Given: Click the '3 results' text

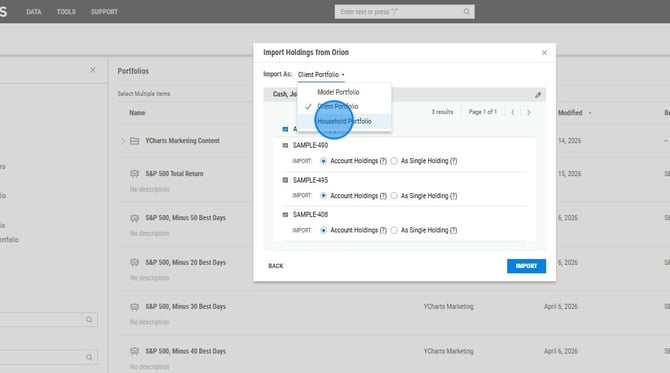Looking at the screenshot, I should click(442, 112).
